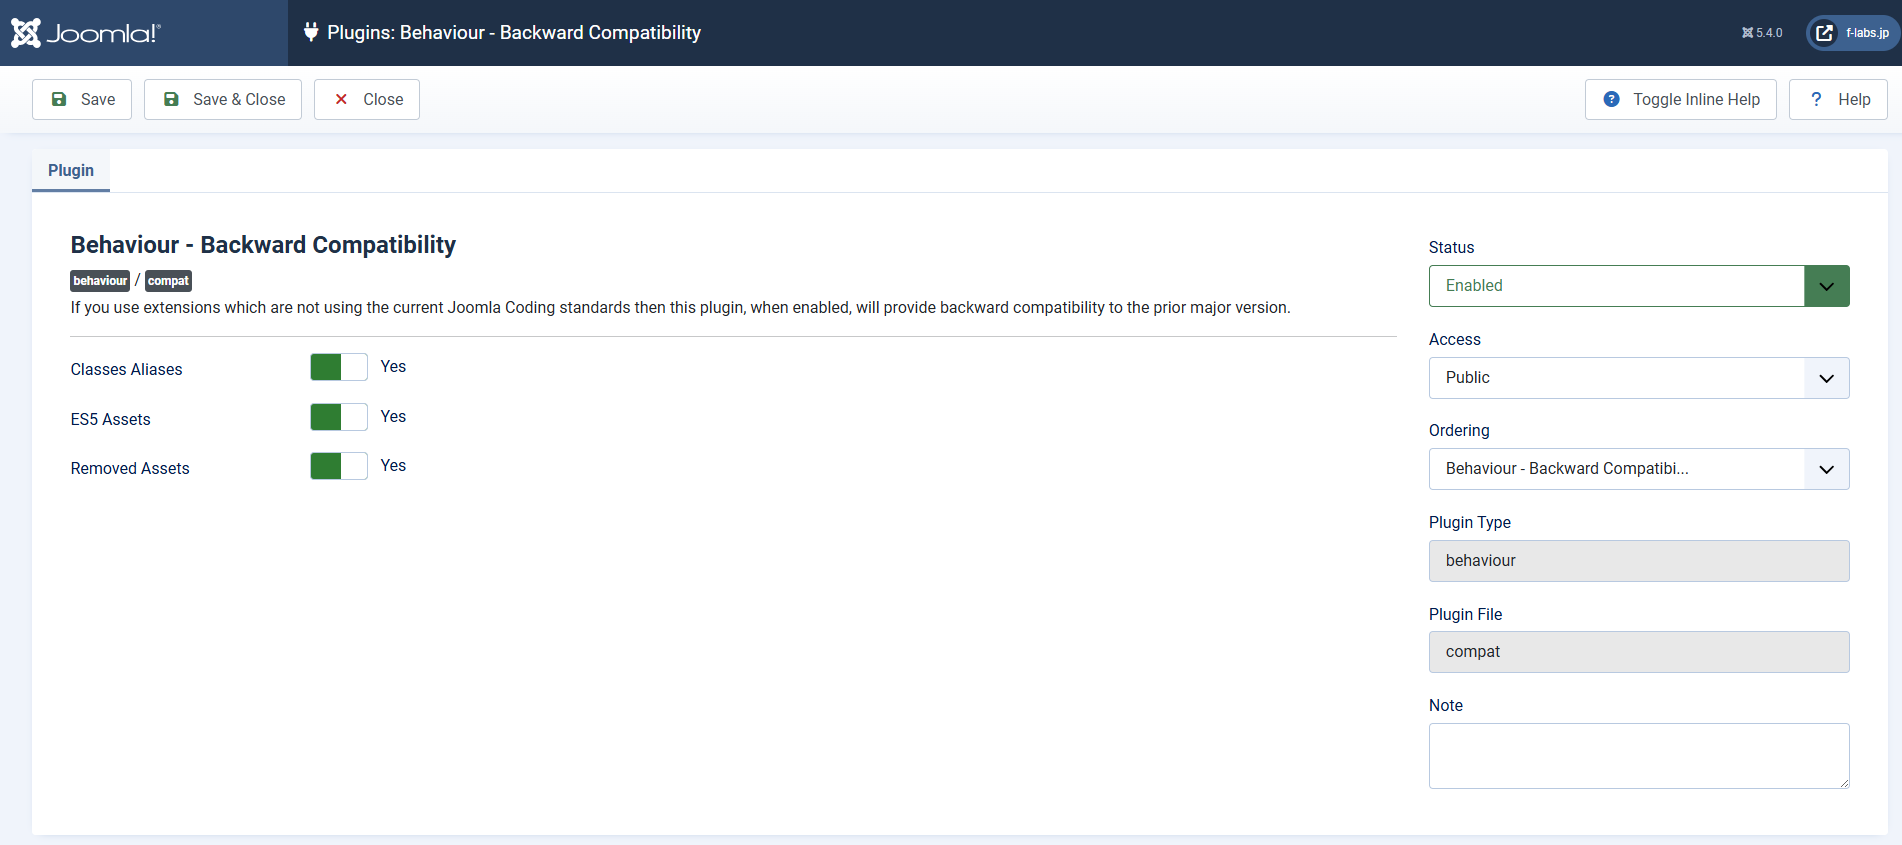1902x845 pixels.
Task: Toggle the Classes Aliases switch
Action: pyautogui.click(x=339, y=367)
